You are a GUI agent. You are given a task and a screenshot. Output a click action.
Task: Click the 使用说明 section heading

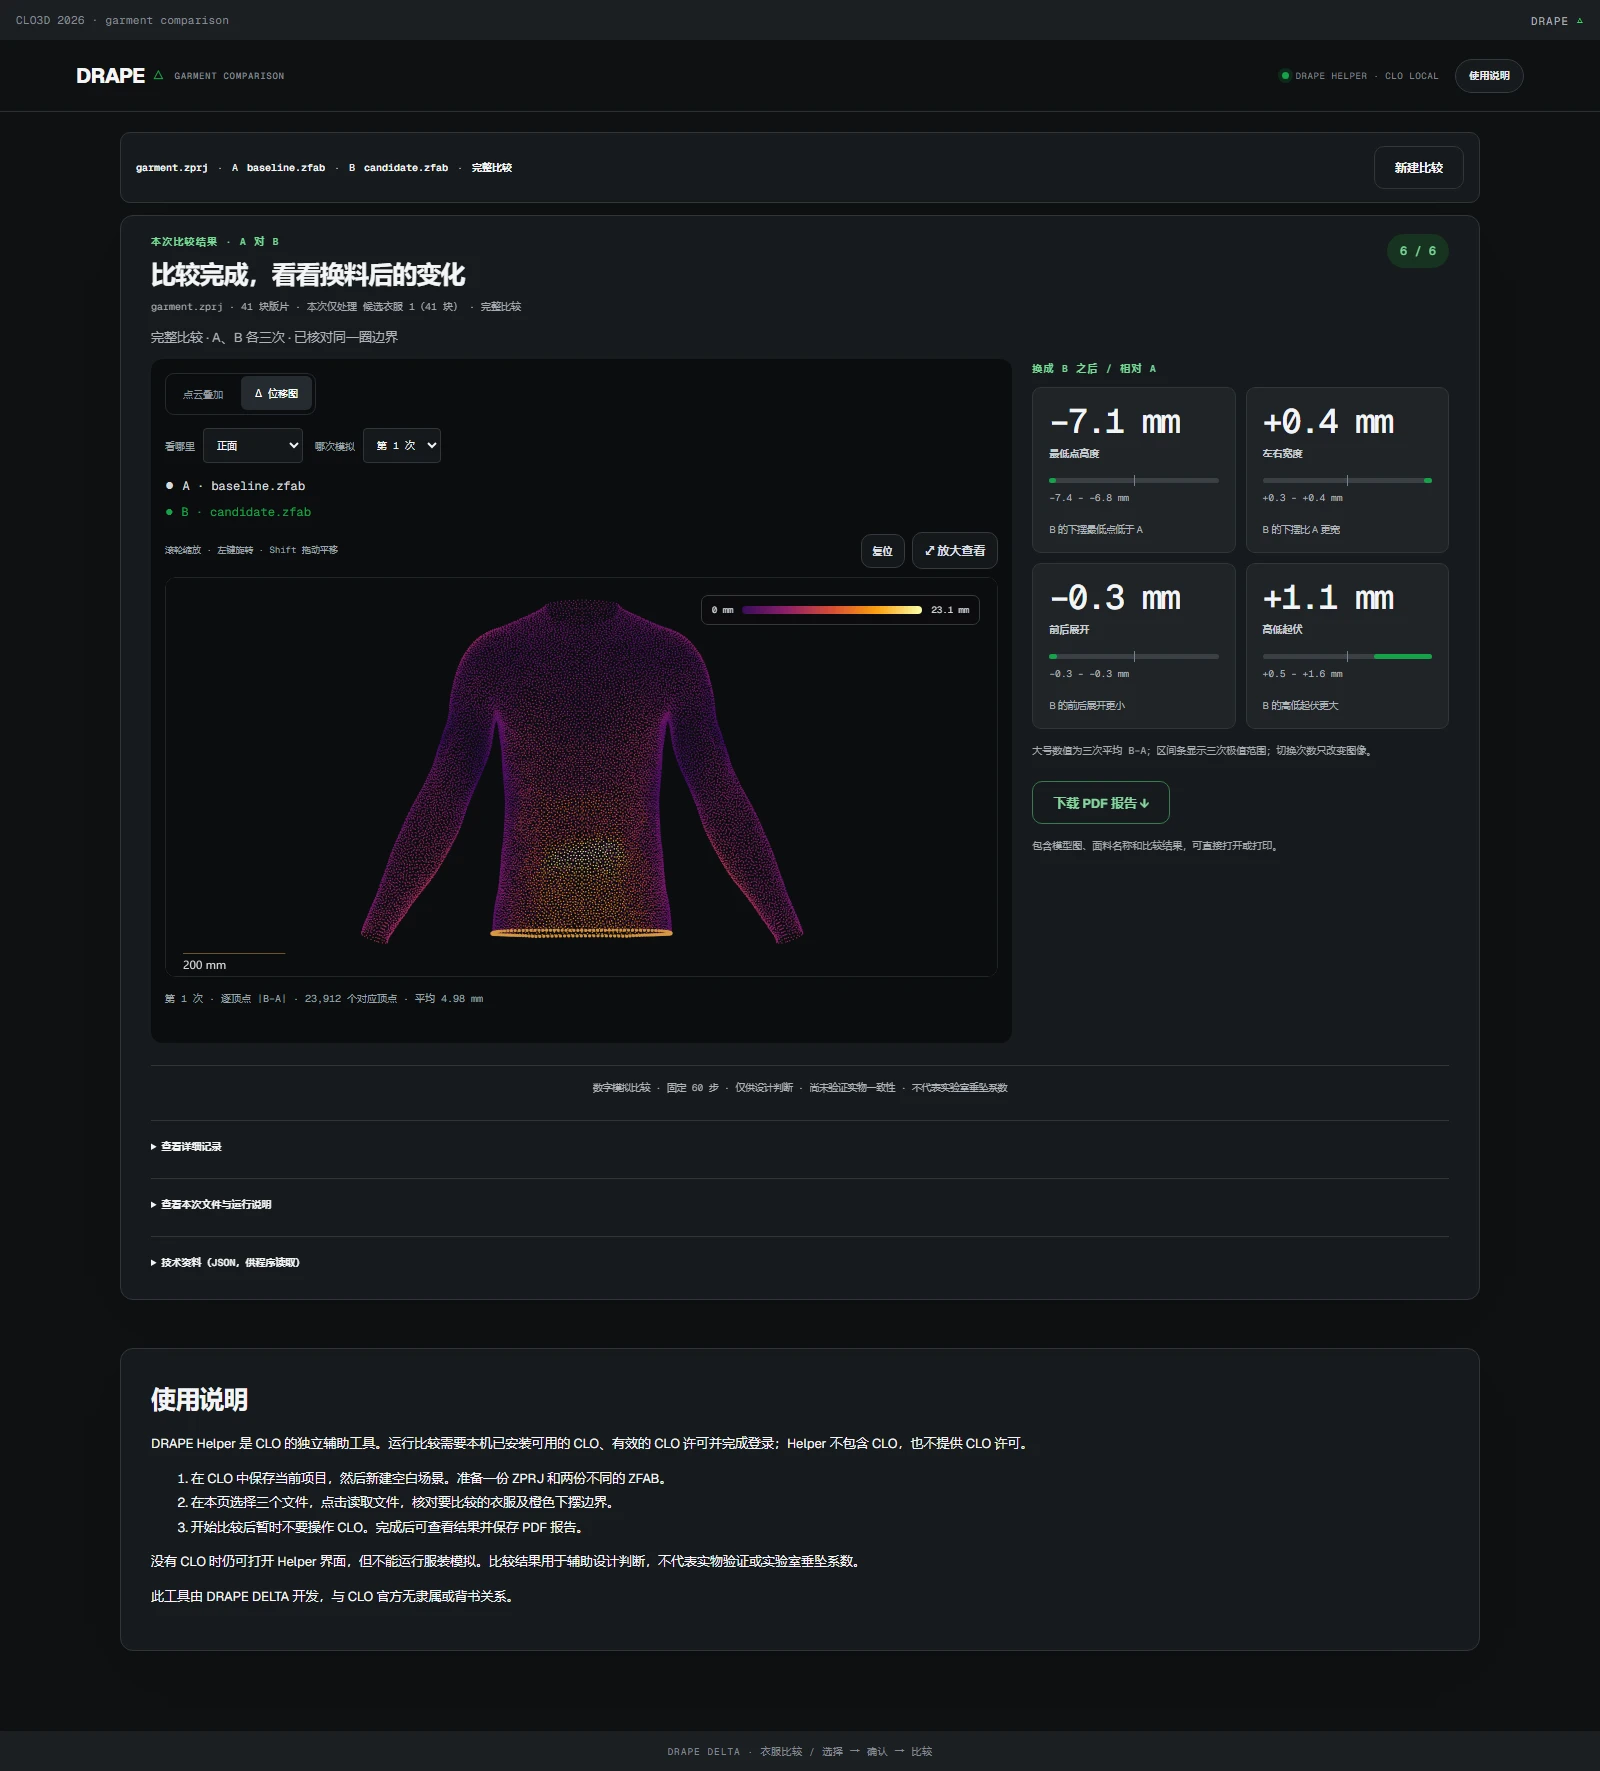coord(199,1400)
